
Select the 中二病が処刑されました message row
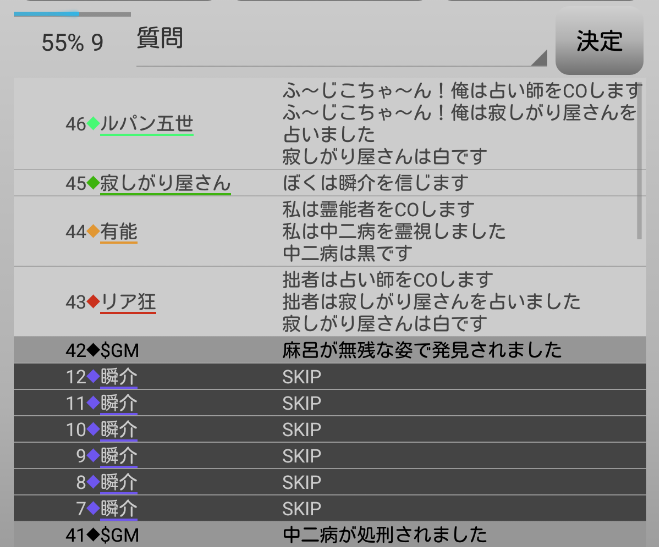point(384,535)
